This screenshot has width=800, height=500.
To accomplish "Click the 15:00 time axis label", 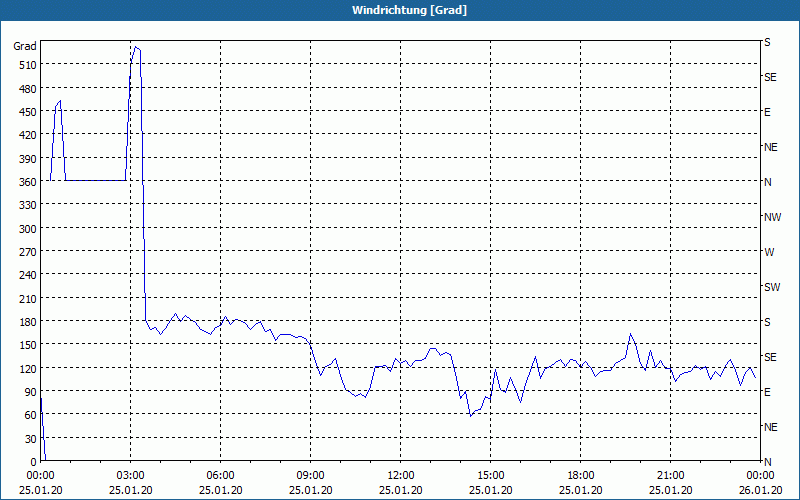I will [490, 476].
